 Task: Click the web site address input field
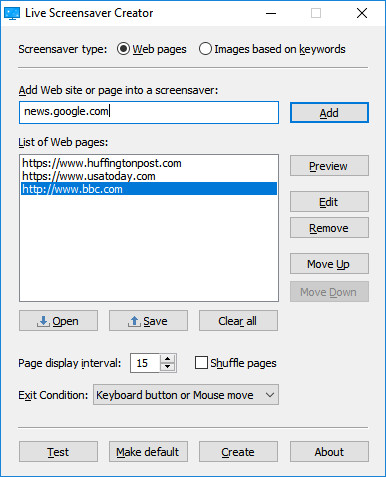149,112
